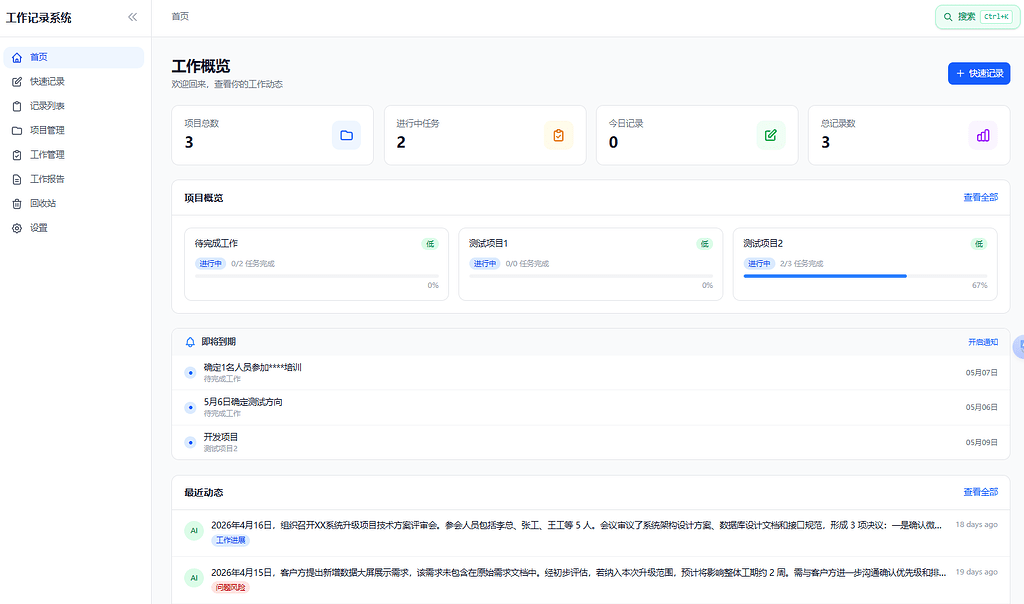The height and width of the screenshot is (604, 1024).
Task: Click the plus icon on 快速记录 button
Action: (x=960, y=74)
